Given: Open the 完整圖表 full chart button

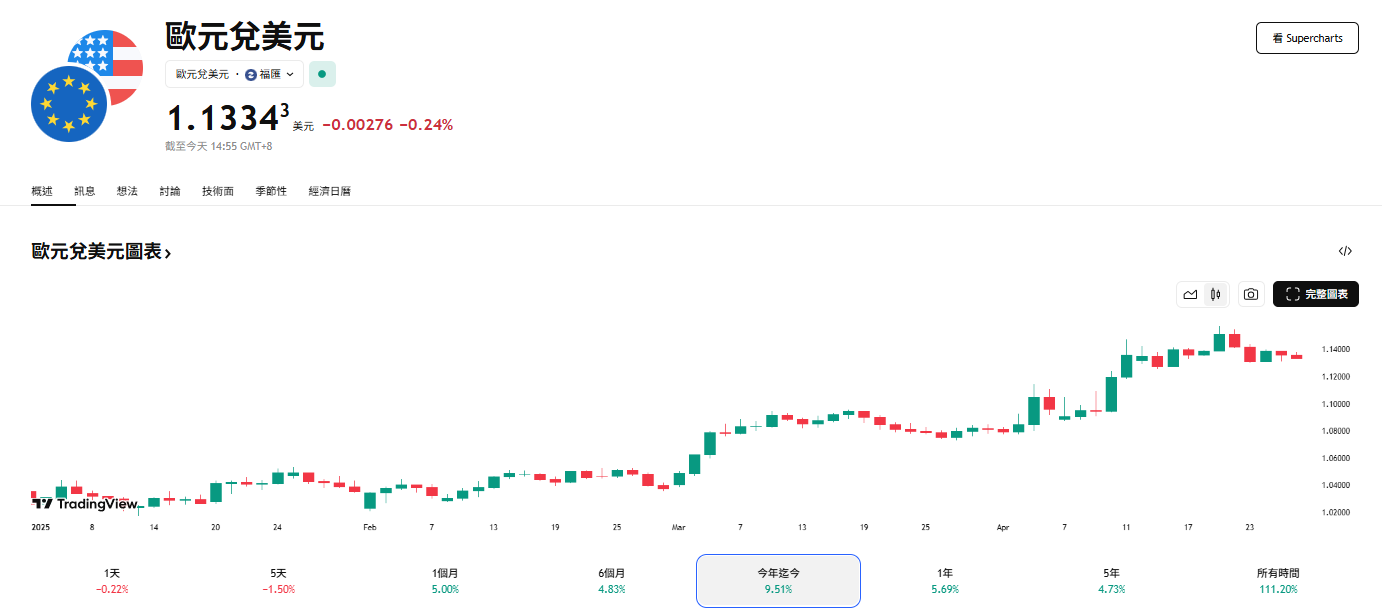Looking at the screenshot, I should pos(1315,294).
